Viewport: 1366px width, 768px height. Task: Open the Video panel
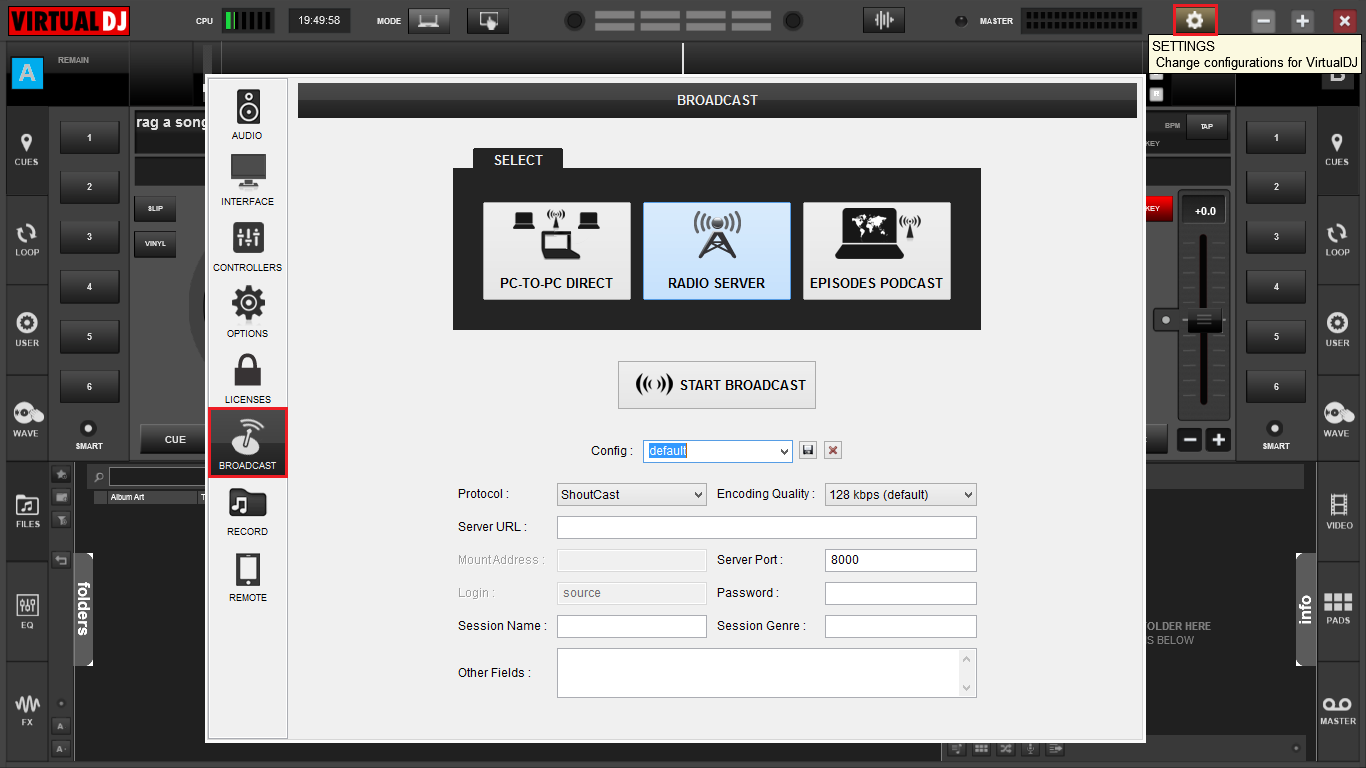click(1338, 511)
